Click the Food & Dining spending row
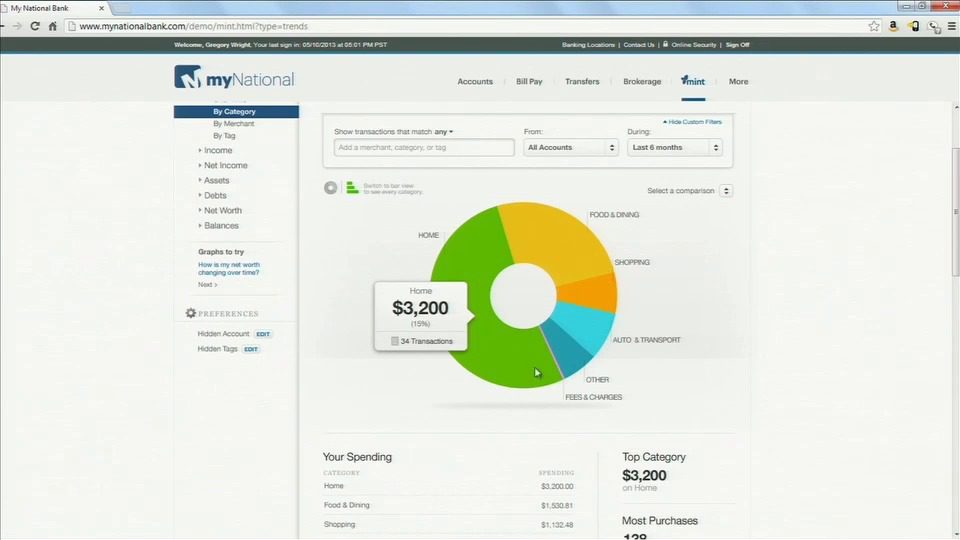960x540 pixels. click(x=449, y=505)
